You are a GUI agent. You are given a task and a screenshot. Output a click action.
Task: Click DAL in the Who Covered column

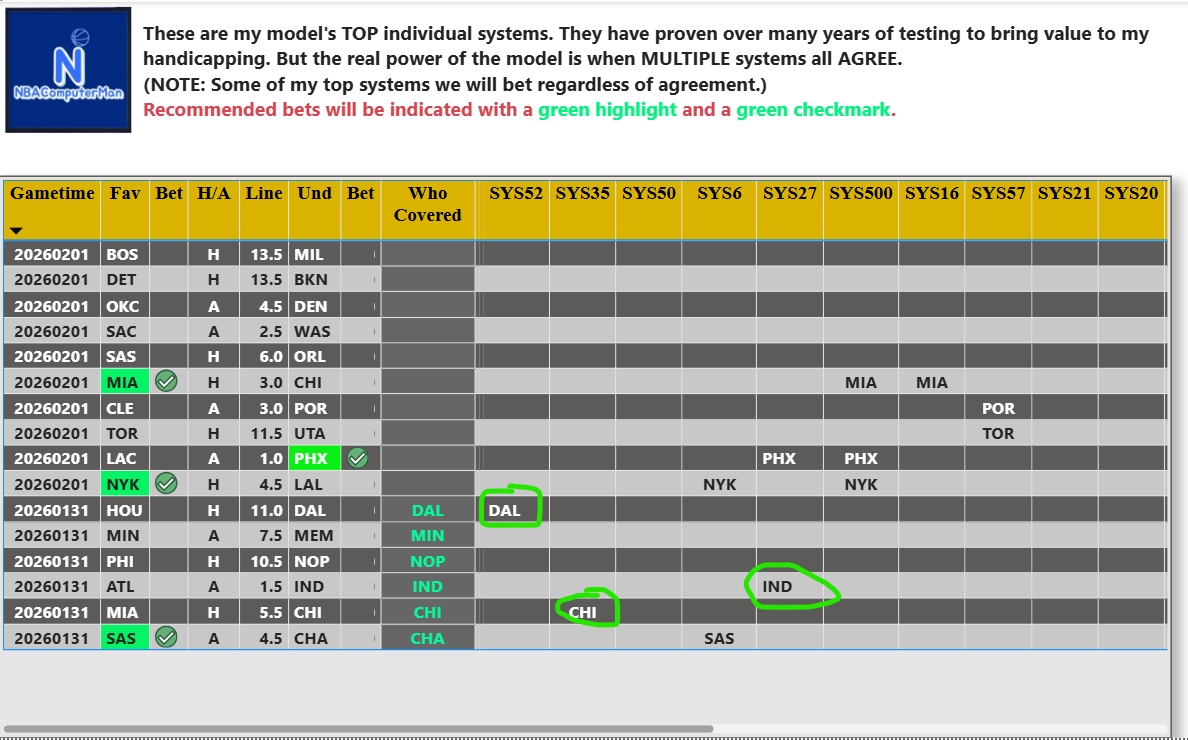coord(427,510)
